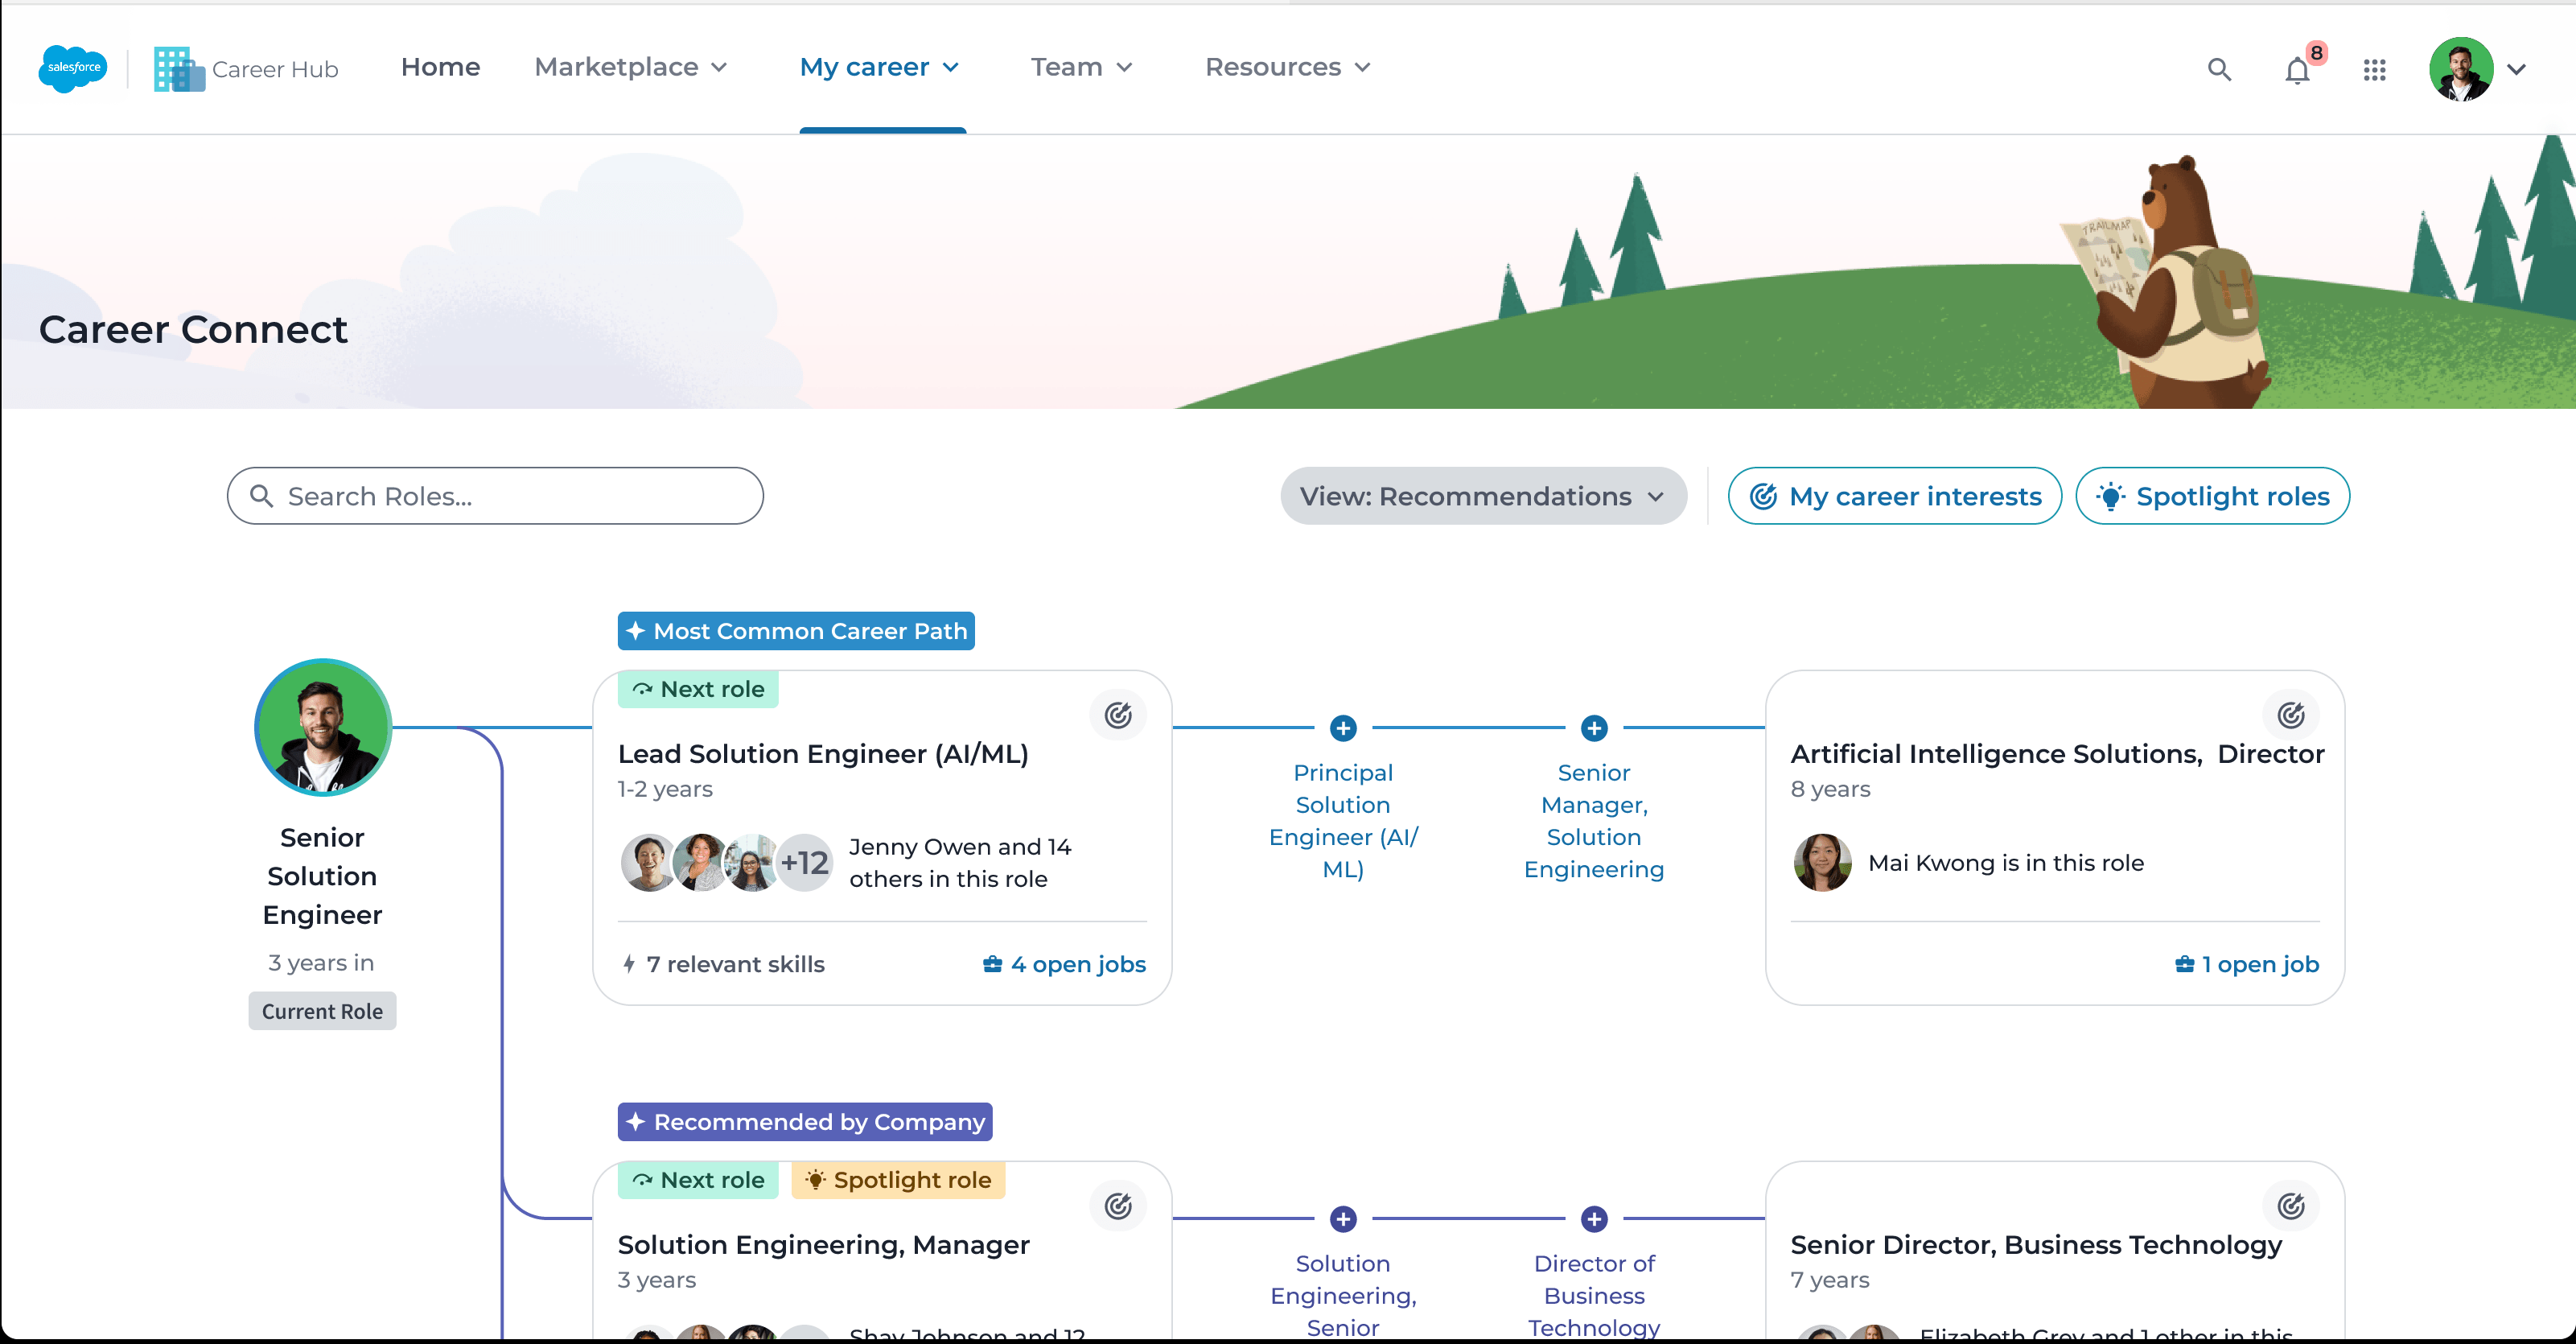Go to the Home tab
This screenshot has width=2576, height=1344.
440,67
